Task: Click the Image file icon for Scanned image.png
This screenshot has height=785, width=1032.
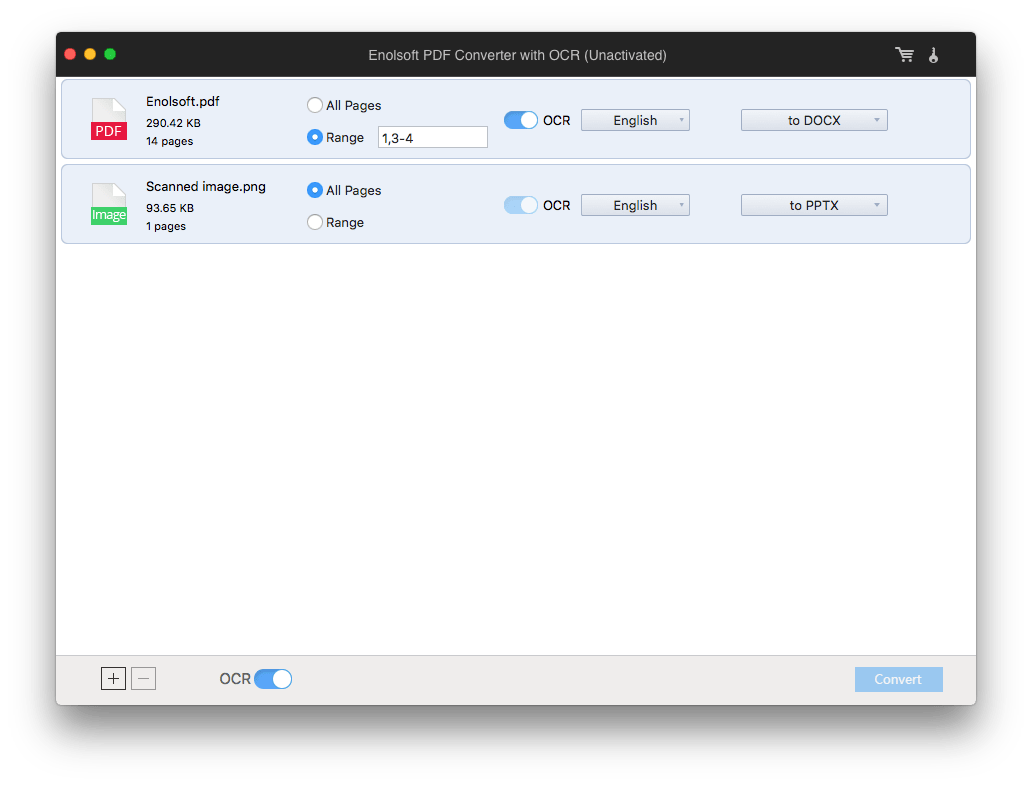Action: [x=109, y=204]
